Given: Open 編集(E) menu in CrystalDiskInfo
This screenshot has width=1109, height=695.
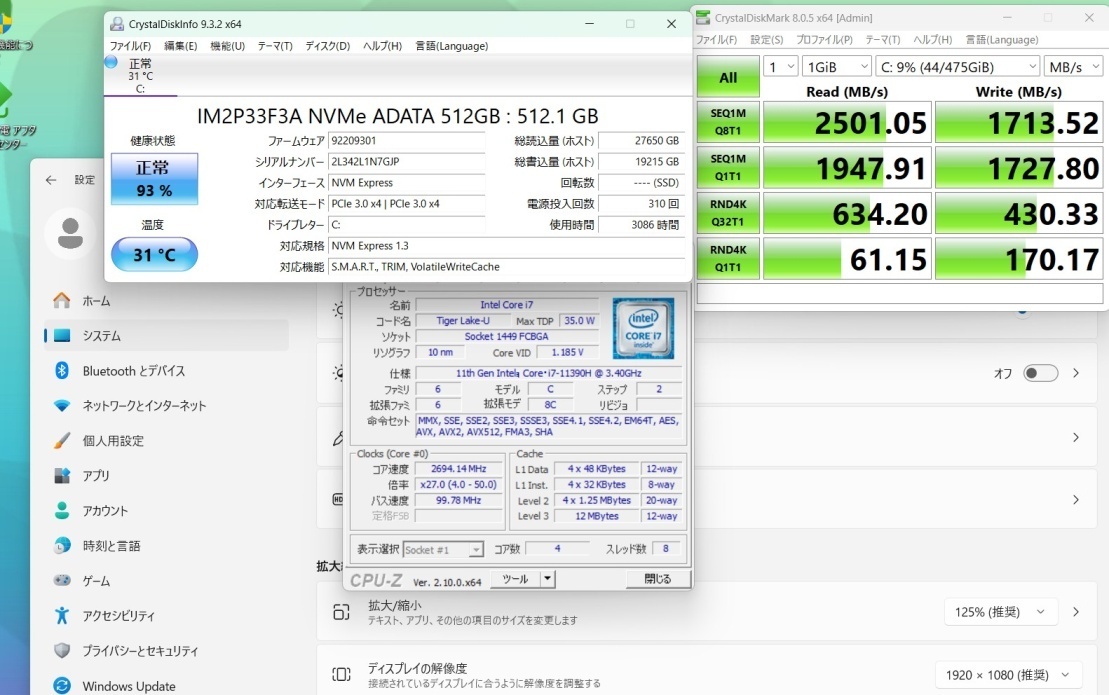Looking at the screenshot, I should click(x=180, y=46).
